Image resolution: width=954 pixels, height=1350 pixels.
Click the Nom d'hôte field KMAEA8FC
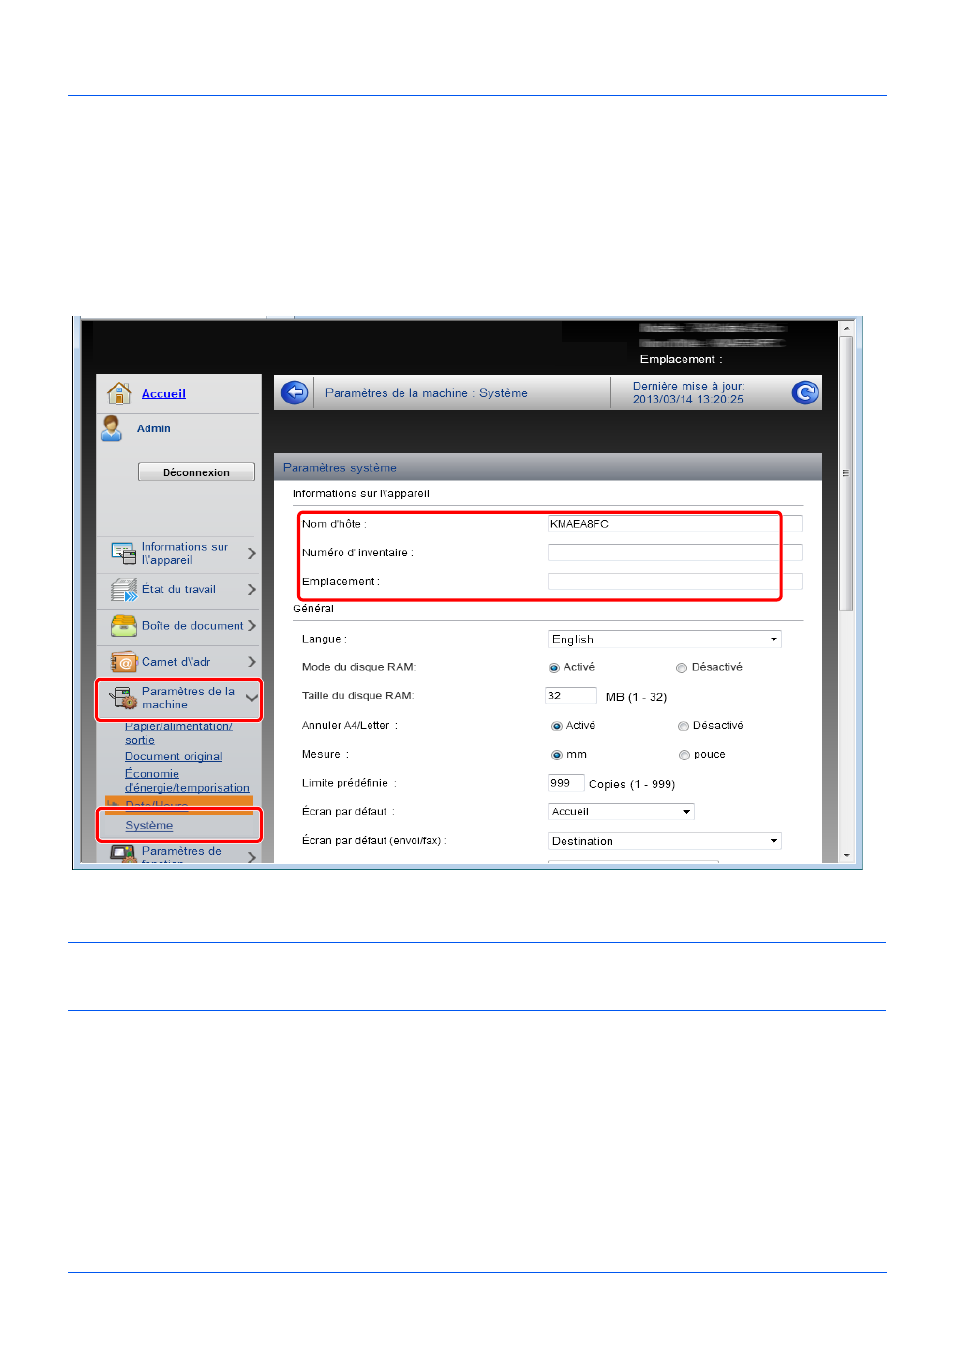point(675,524)
